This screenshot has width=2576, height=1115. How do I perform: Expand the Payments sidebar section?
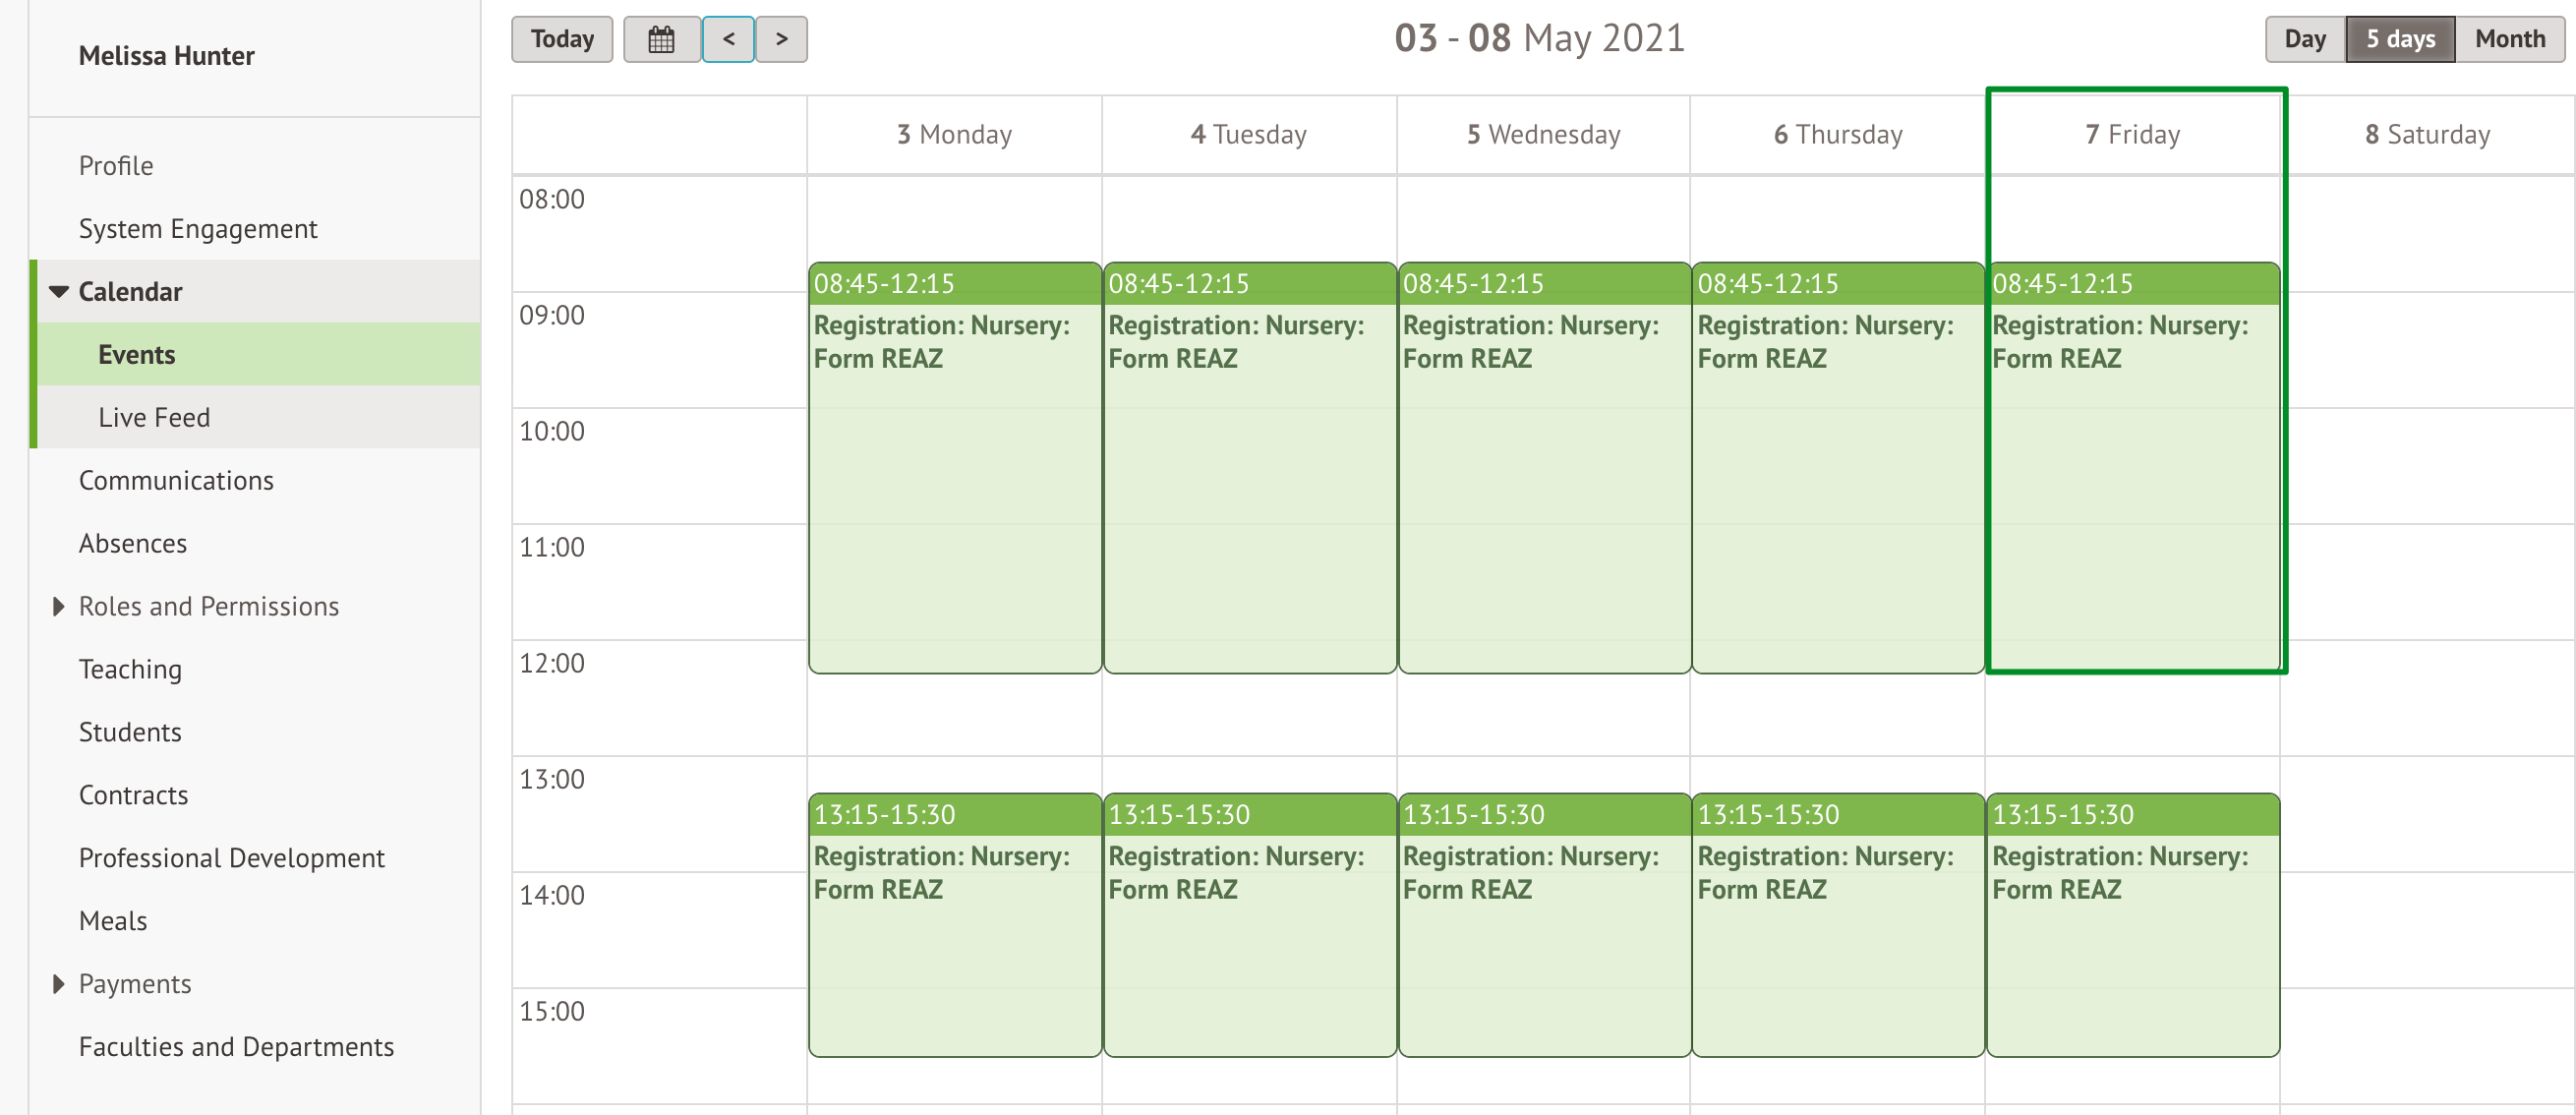click(59, 984)
